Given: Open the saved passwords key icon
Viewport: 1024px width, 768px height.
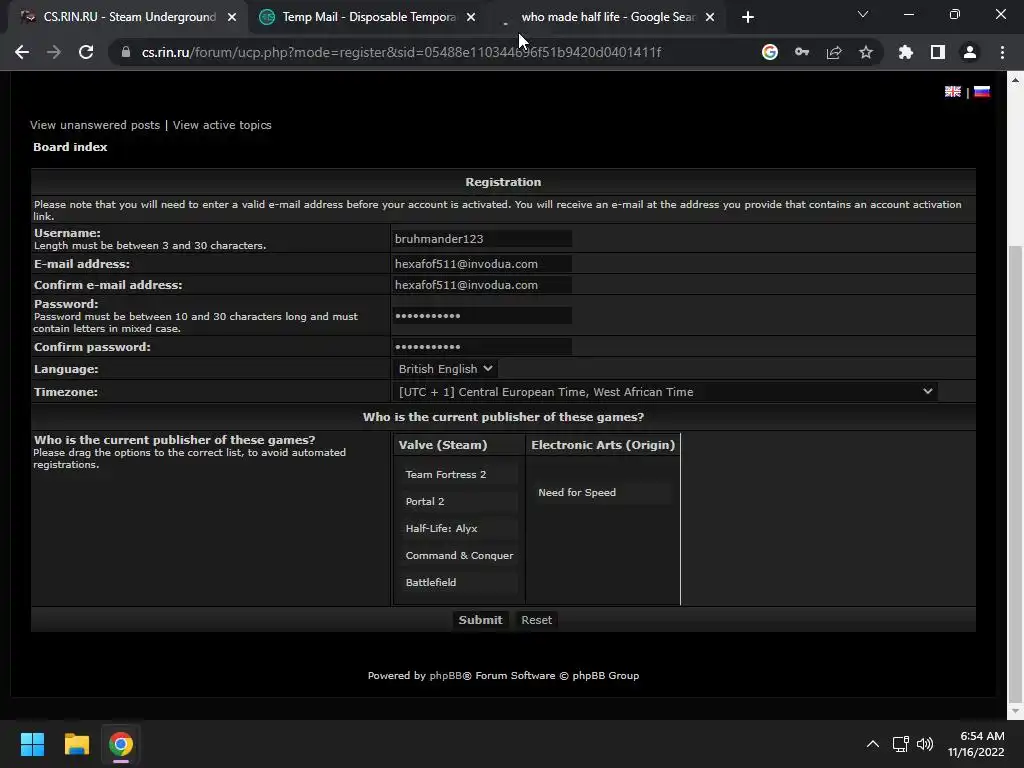Looking at the screenshot, I should 802,52.
